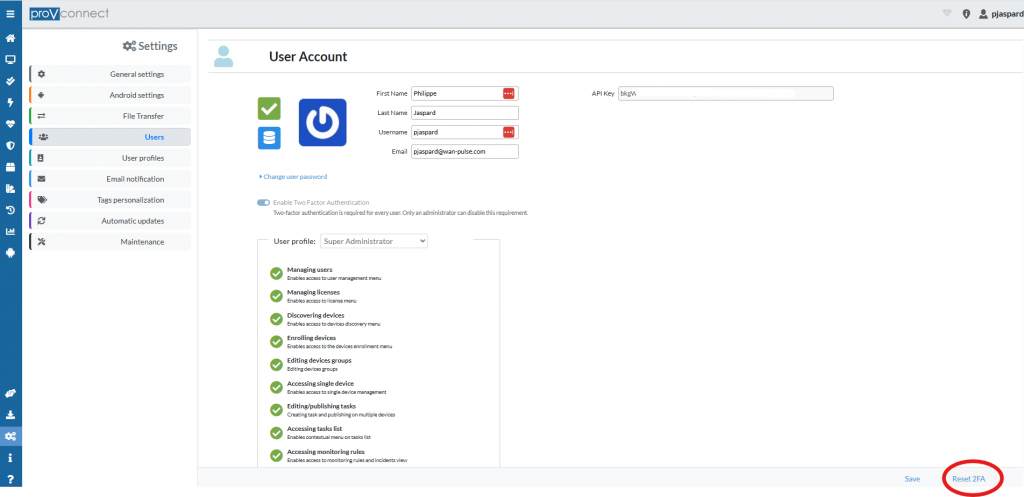Screen dimensions: 1024x497
Task: Open Email notification menu item
Action: point(110,178)
